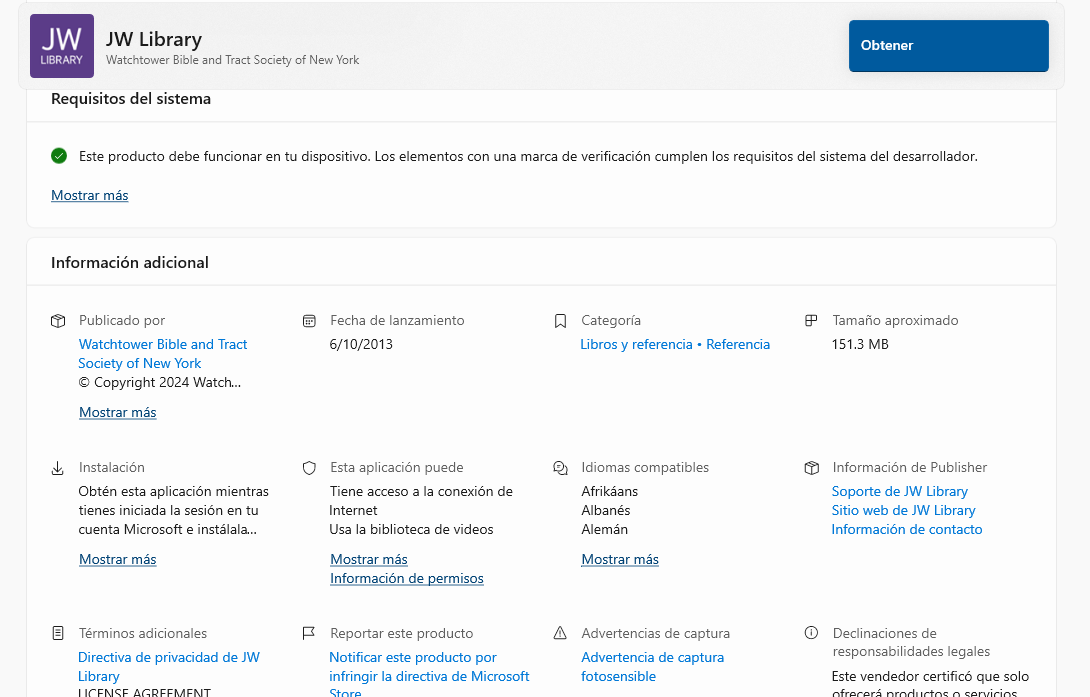Click the Idiomas compatibles language icon

tap(560, 468)
